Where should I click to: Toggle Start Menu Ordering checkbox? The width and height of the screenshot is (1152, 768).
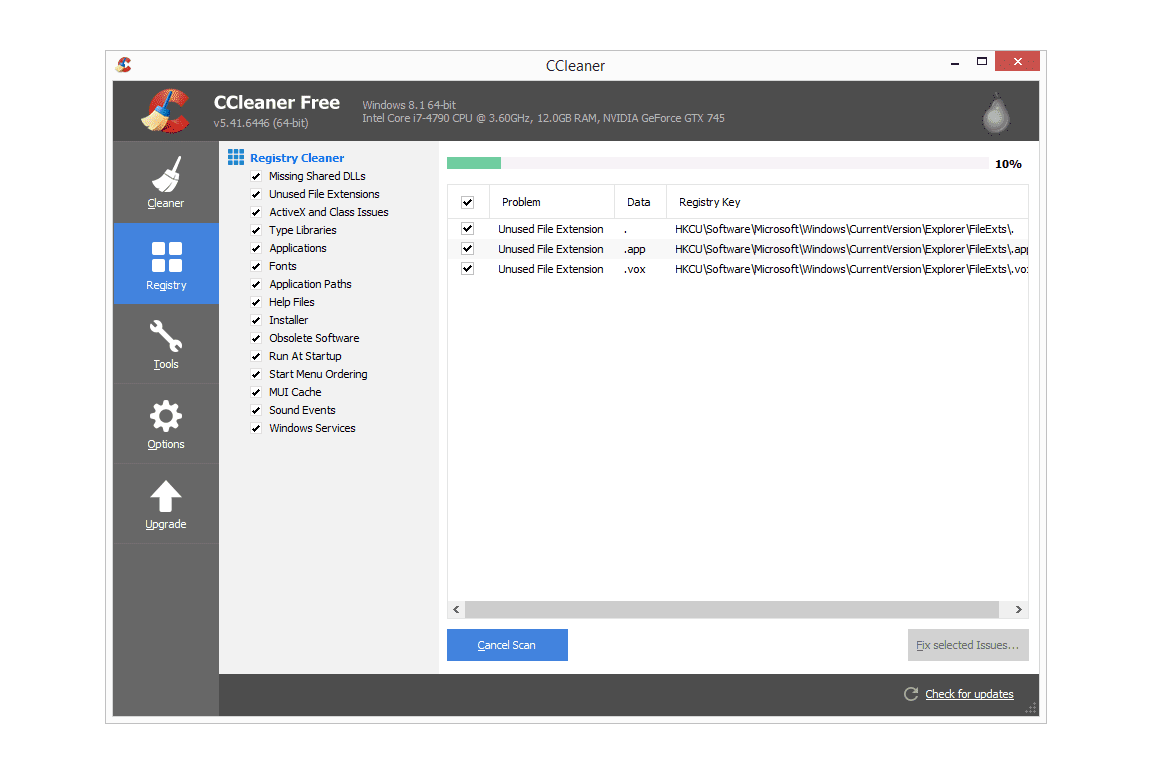click(256, 374)
